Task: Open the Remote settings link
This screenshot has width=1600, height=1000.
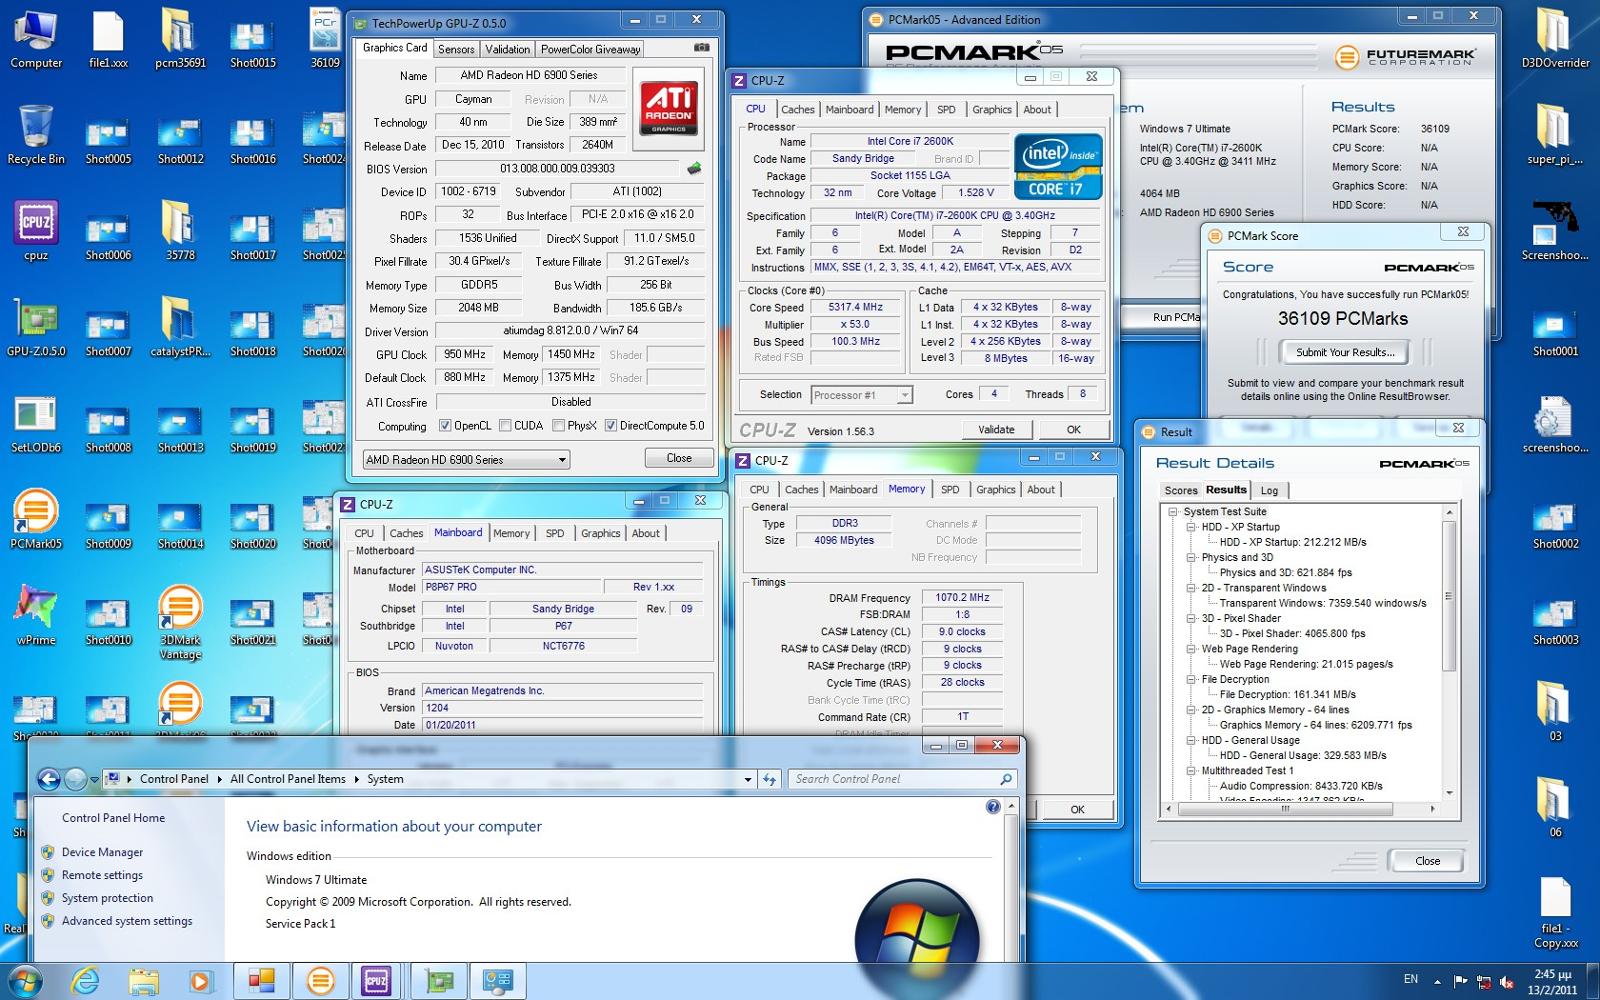Action: click(x=102, y=875)
